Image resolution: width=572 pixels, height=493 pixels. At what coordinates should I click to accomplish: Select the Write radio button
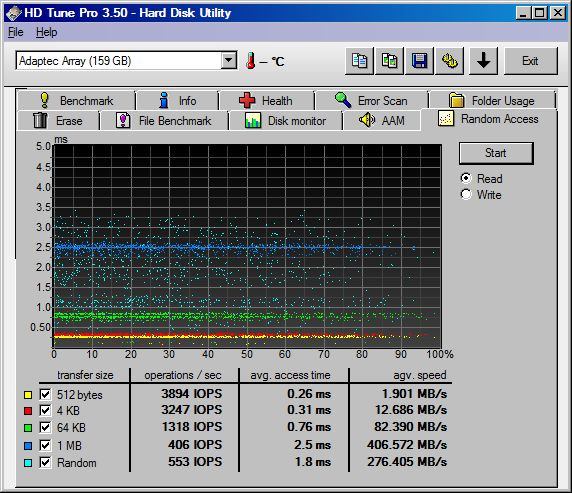tap(466, 194)
